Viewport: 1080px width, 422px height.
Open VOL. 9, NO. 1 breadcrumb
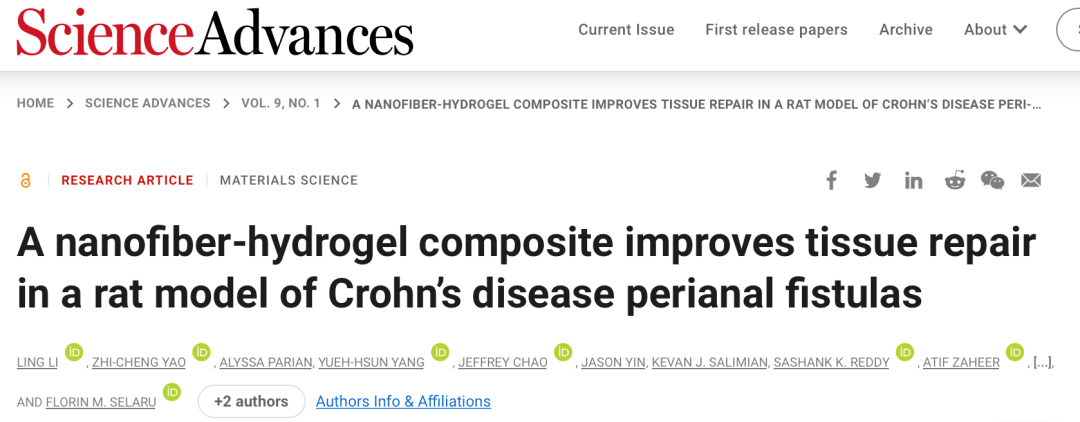pyautogui.click(x=281, y=103)
